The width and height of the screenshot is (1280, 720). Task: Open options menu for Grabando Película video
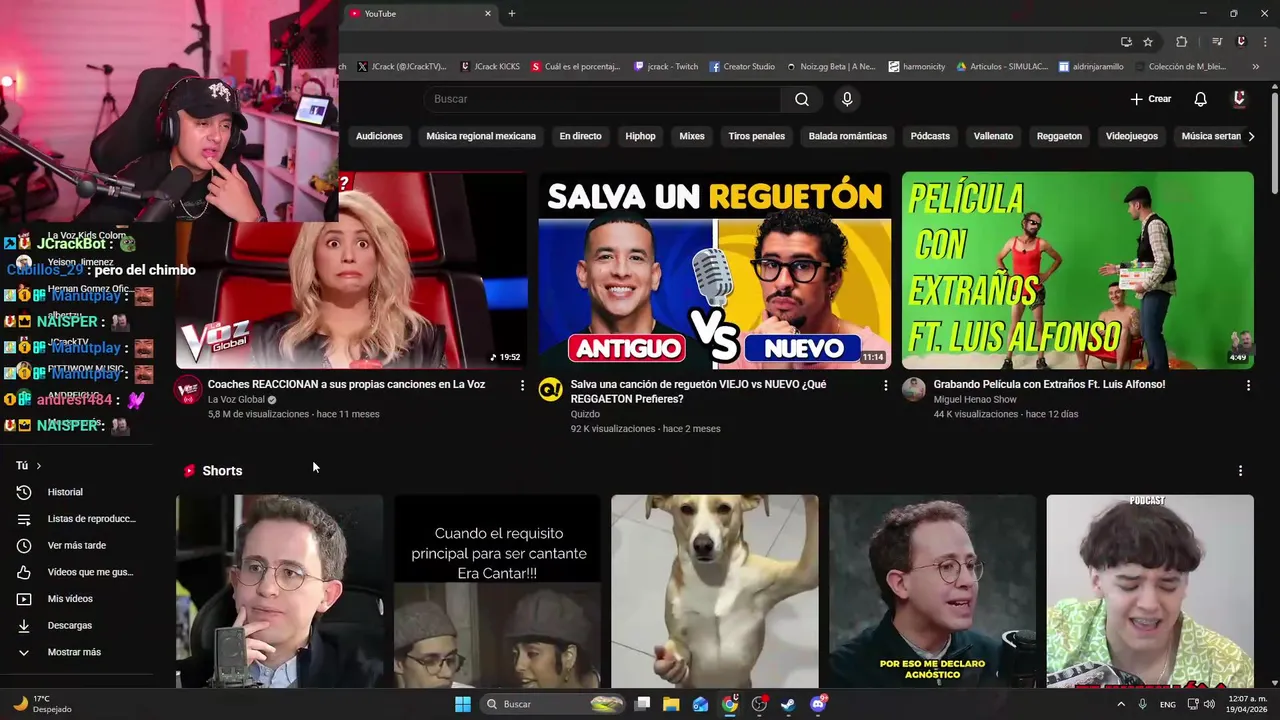click(1248, 385)
